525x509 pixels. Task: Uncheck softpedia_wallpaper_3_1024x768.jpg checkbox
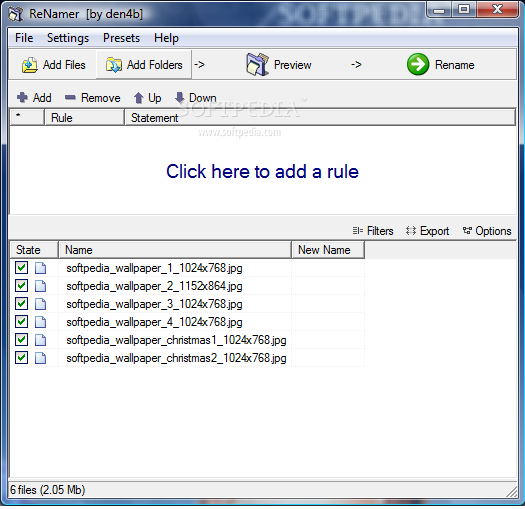coord(21,304)
